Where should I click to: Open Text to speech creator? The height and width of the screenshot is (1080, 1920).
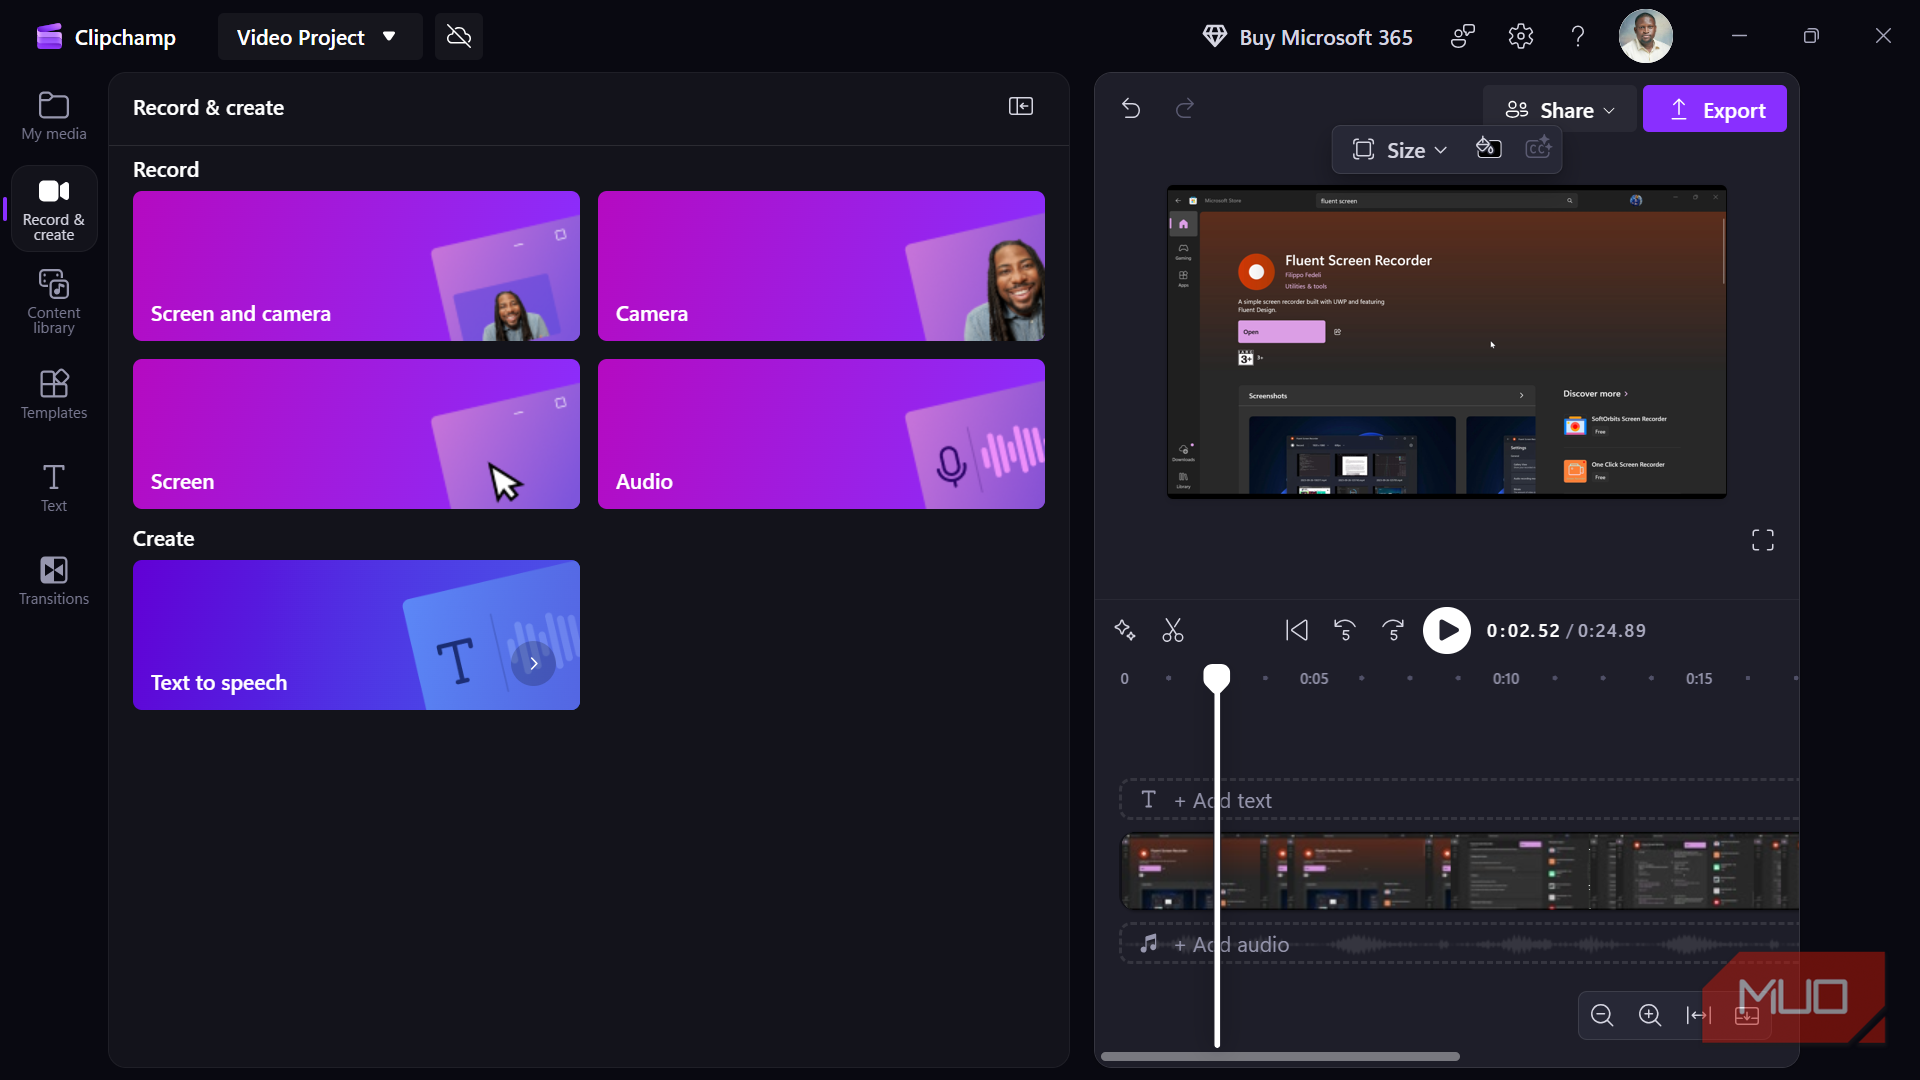tap(356, 635)
